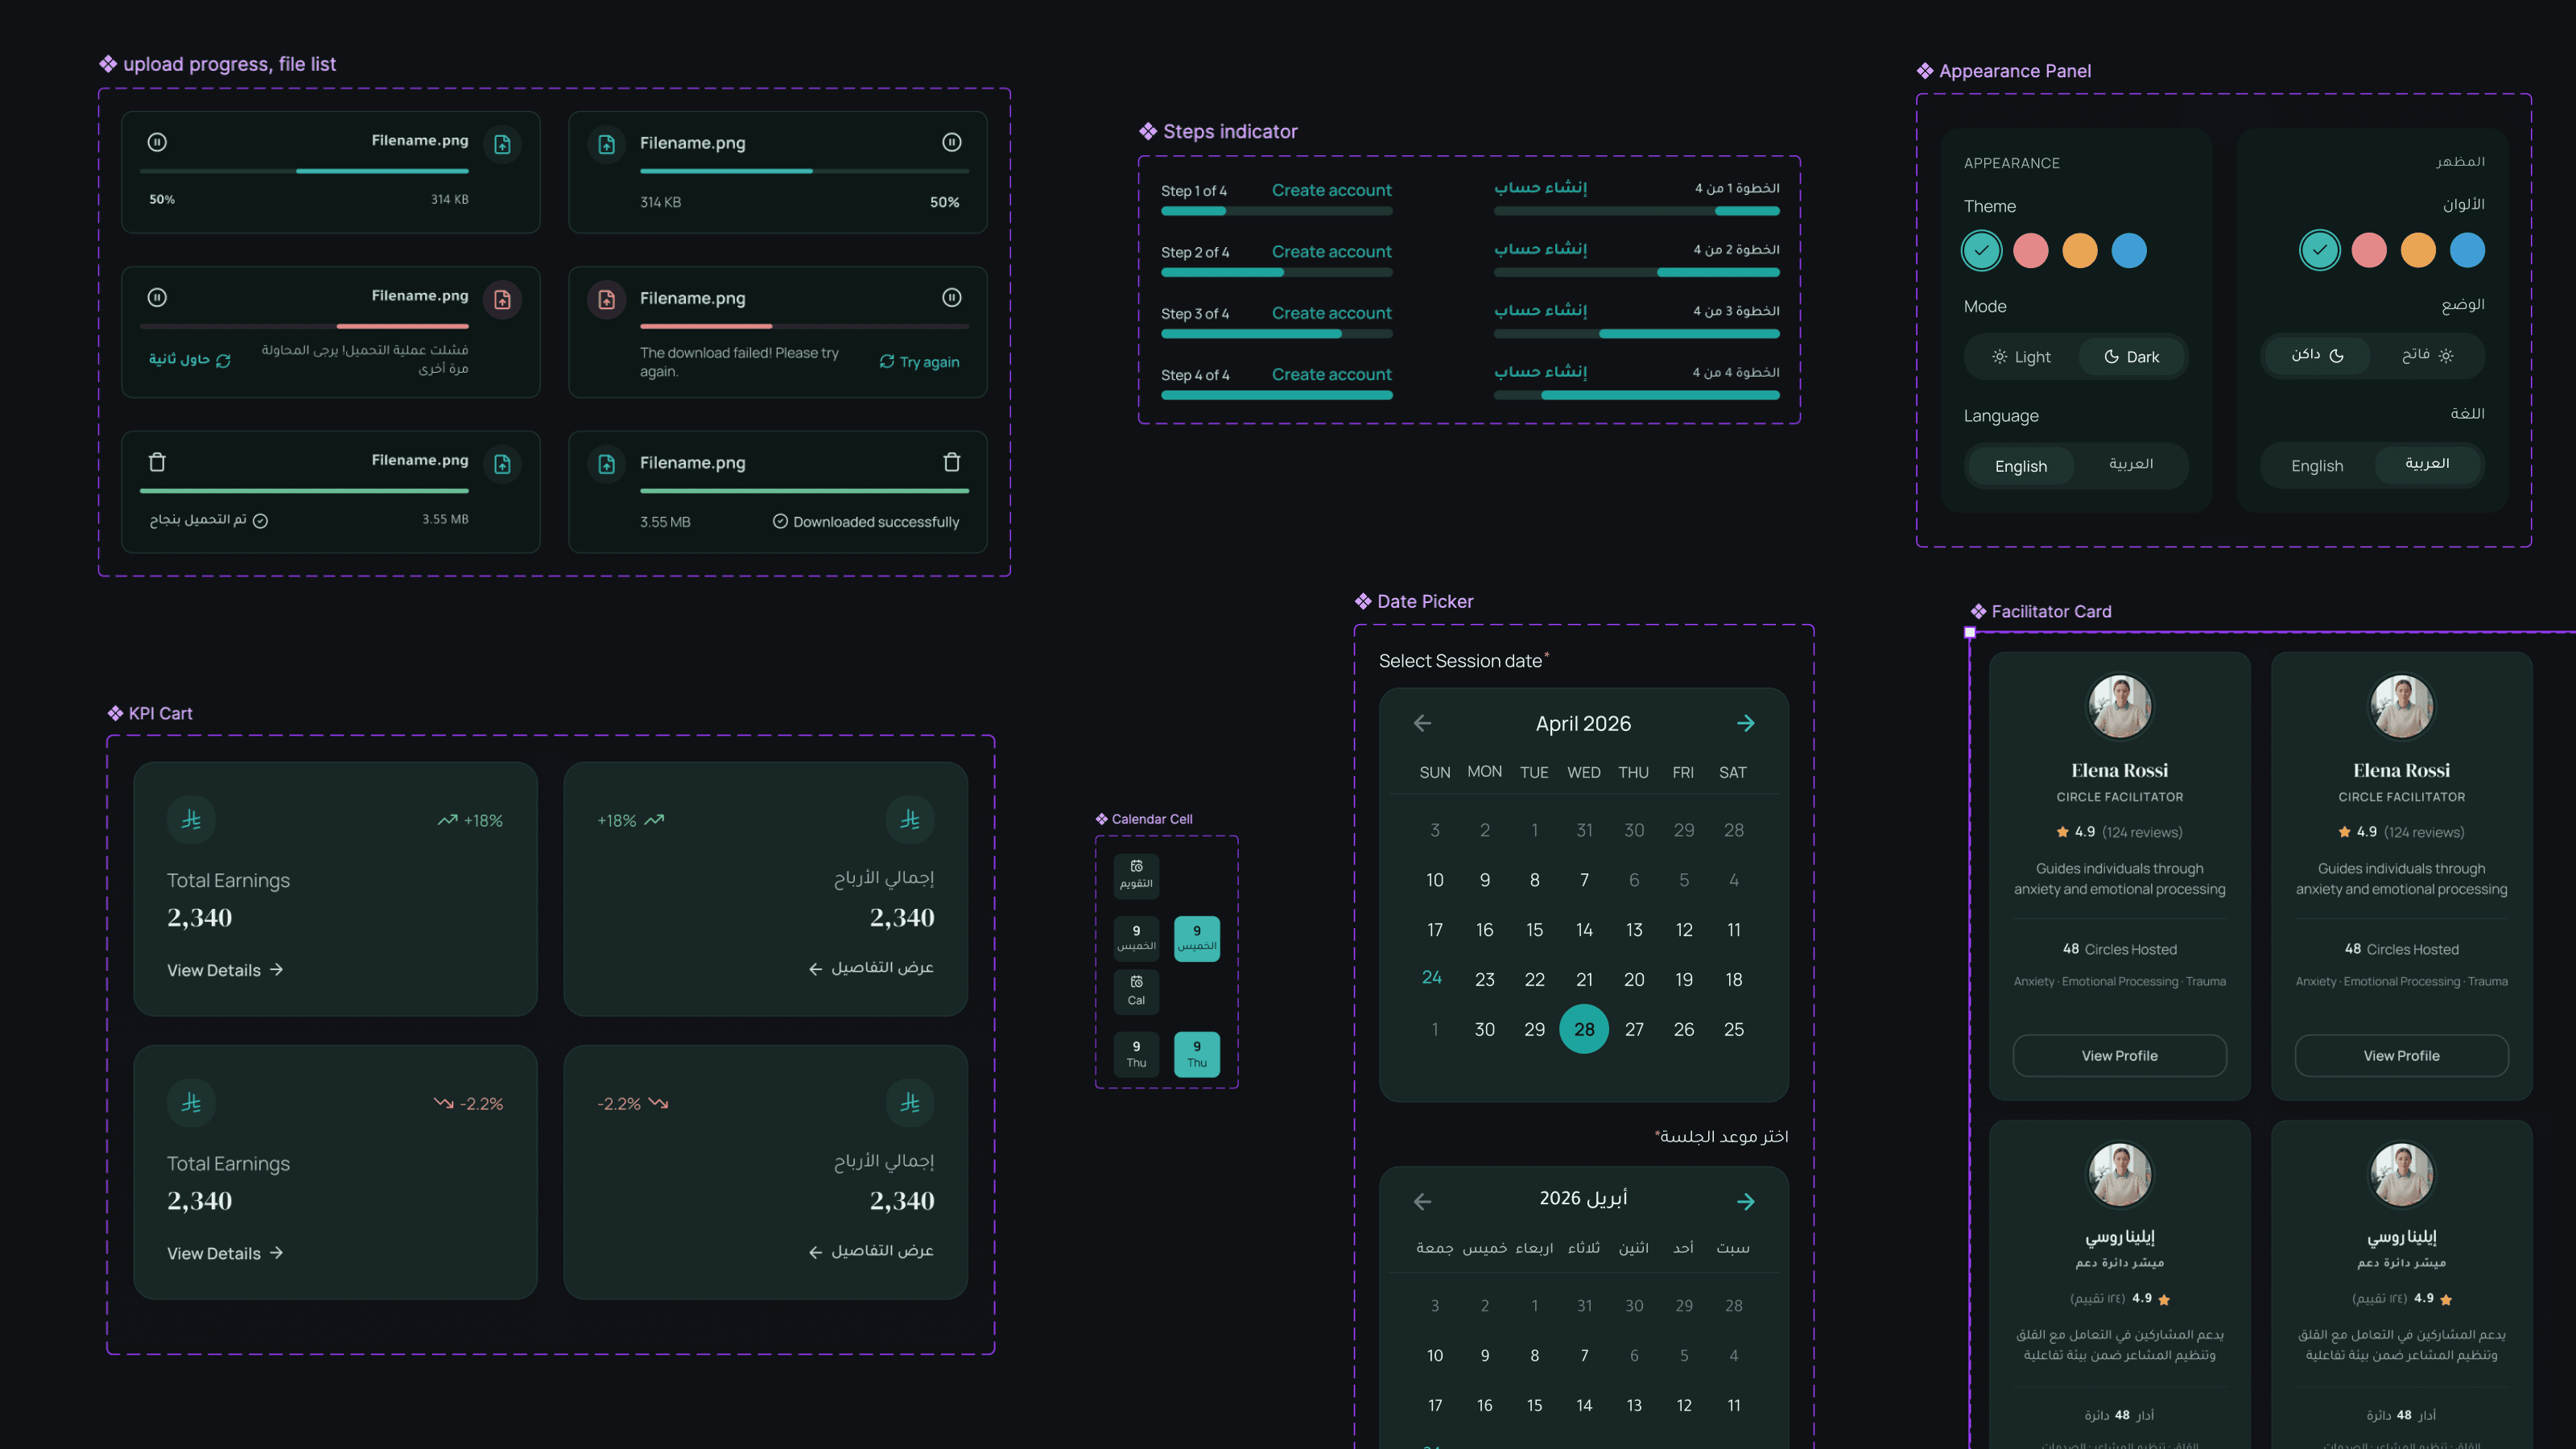This screenshot has height=1449, width=2576.
Task: Click the April 2026 month title
Action: (x=1583, y=723)
